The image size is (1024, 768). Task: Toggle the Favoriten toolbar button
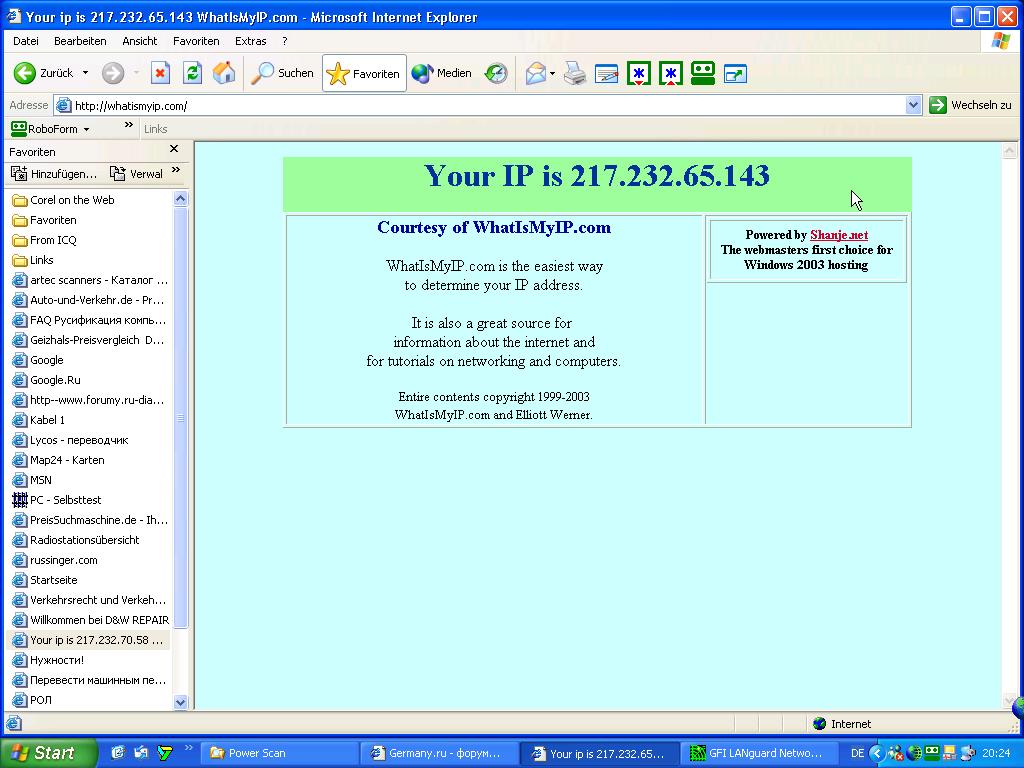click(x=364, y=73)
